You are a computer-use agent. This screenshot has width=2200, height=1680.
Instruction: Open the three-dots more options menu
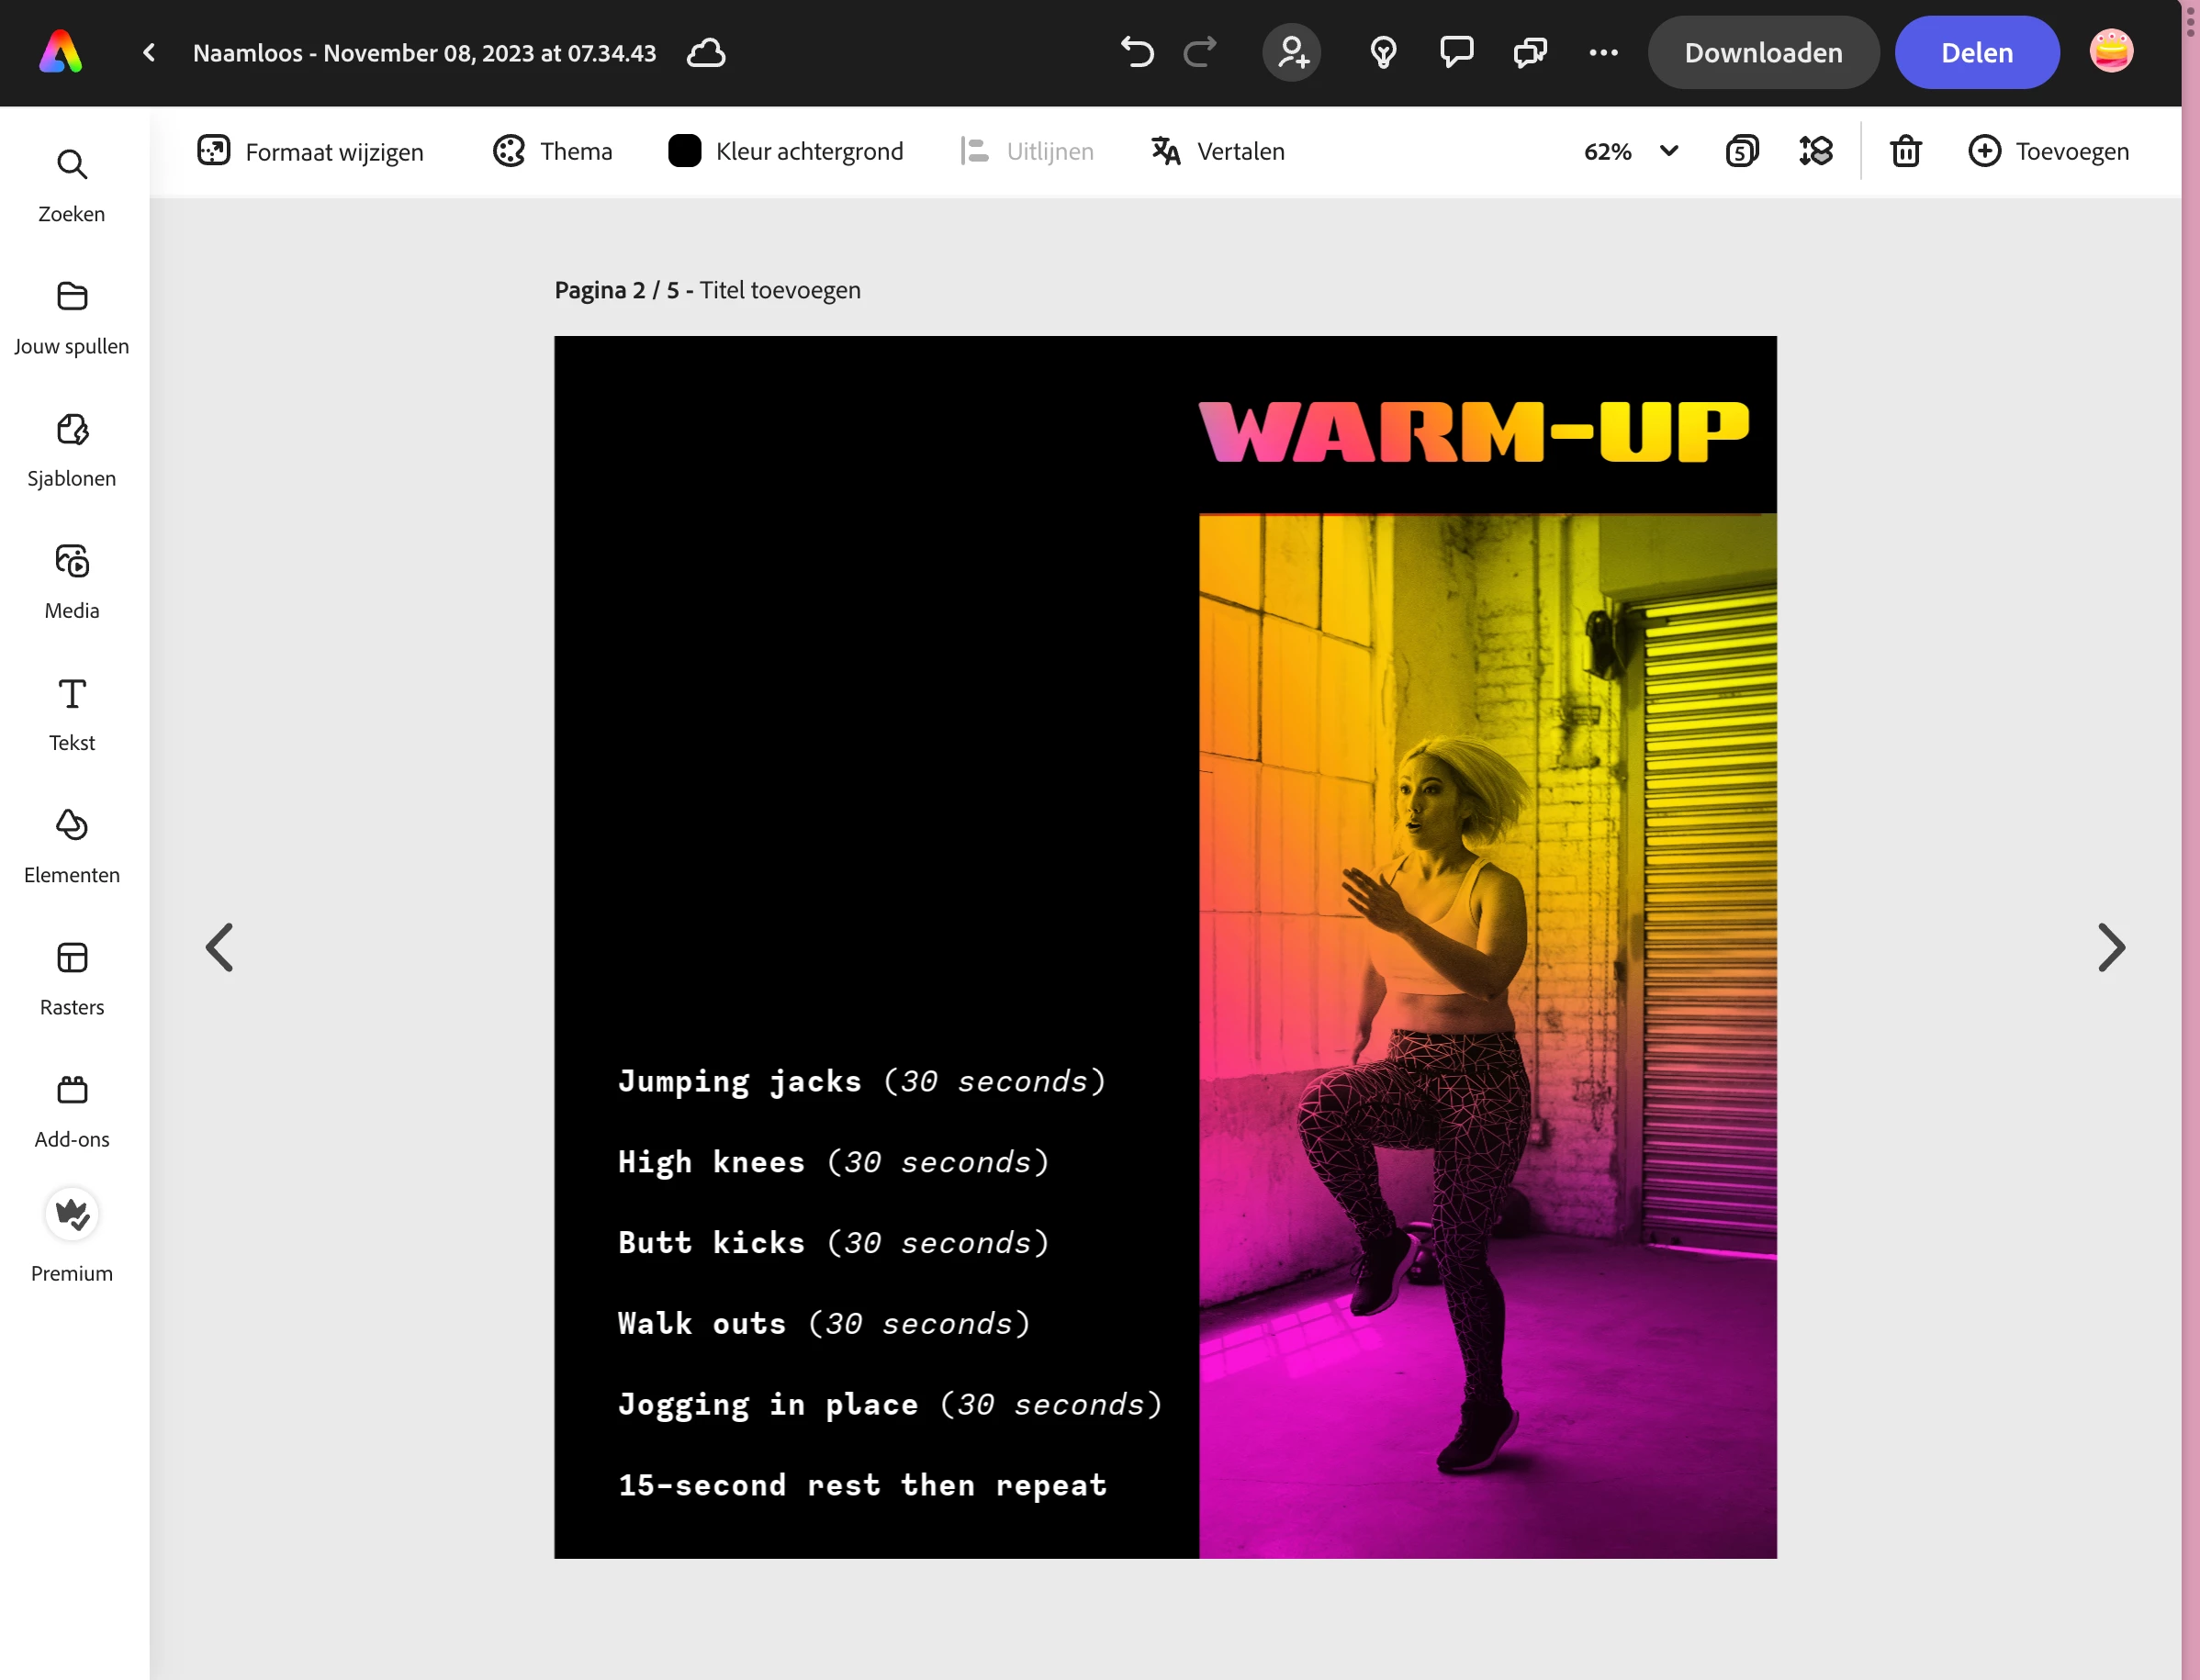click(x=1603, y=52)
